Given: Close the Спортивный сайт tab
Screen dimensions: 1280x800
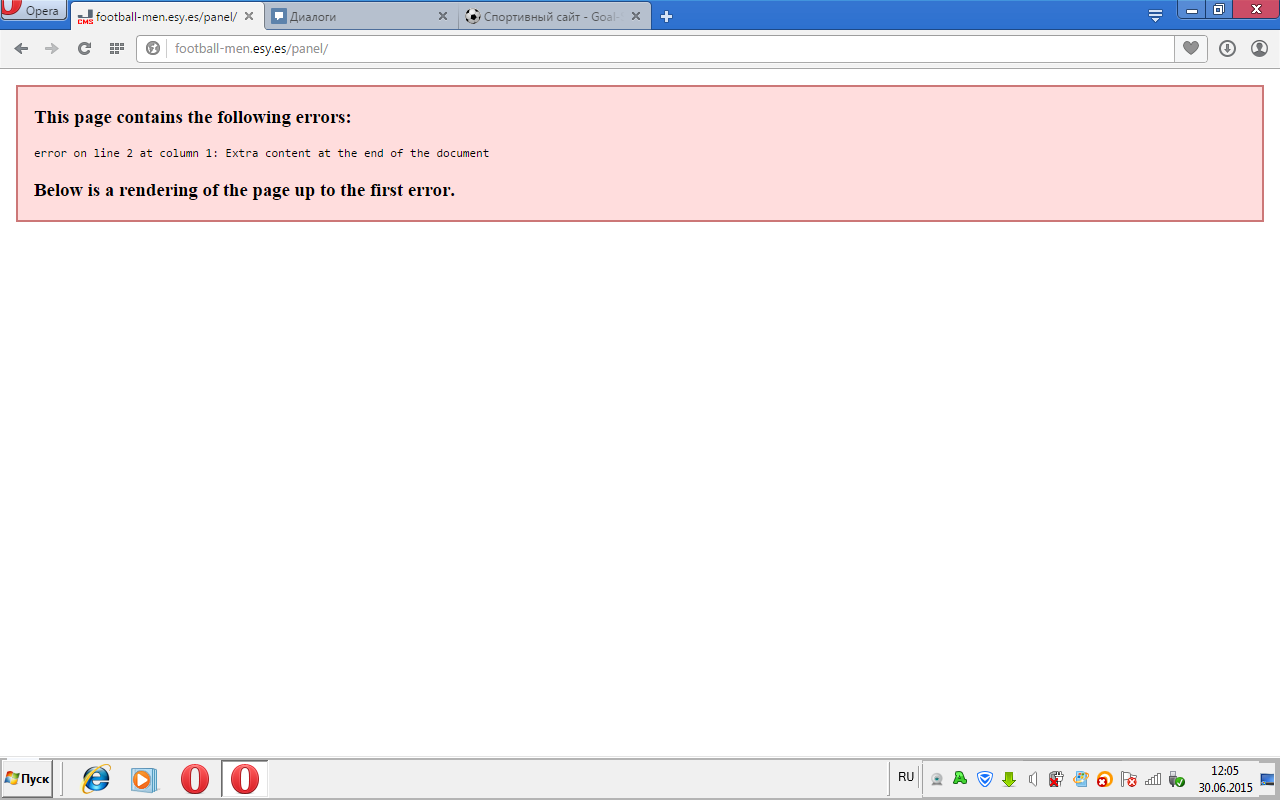Looking at the screenshot, I should (x=636, y=16).
